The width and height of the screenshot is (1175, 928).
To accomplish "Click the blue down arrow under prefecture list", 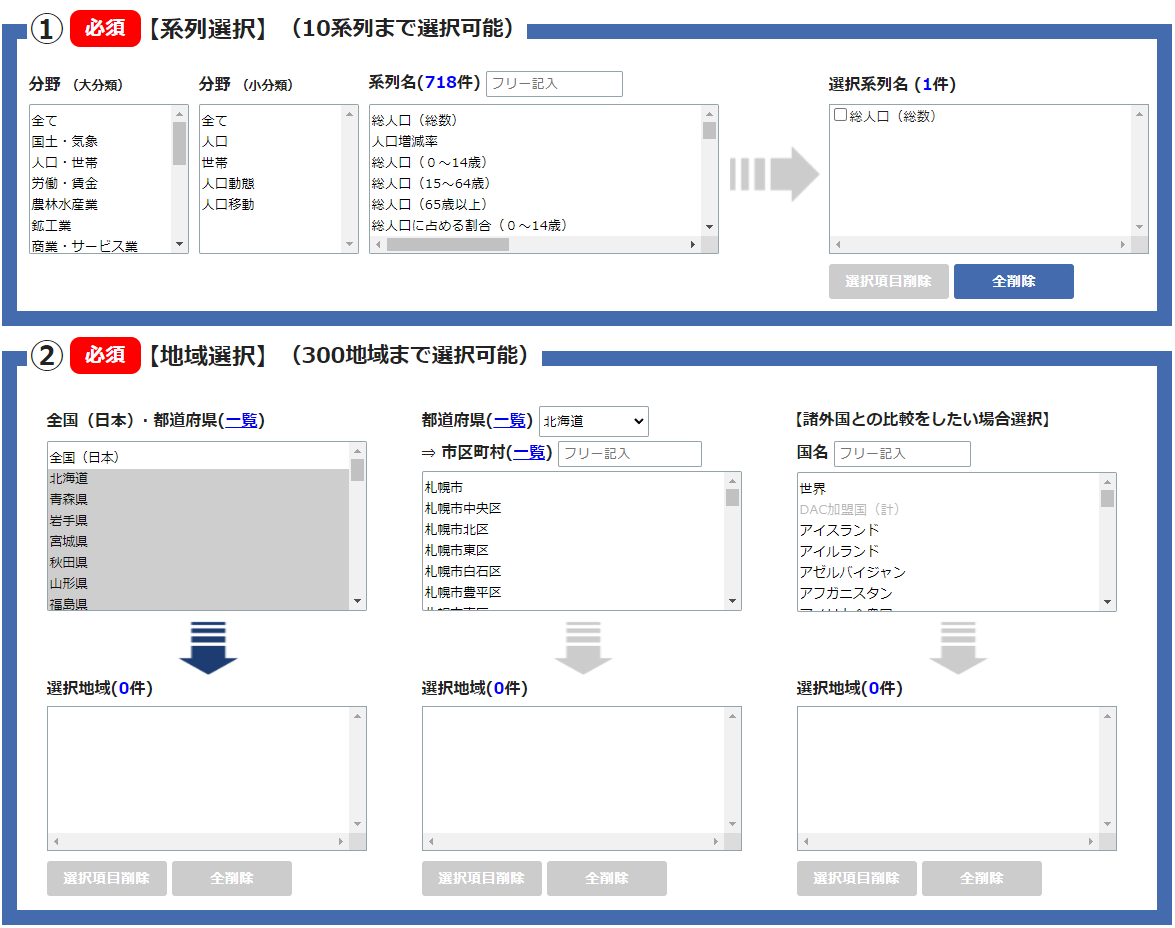I will [207, 647].
